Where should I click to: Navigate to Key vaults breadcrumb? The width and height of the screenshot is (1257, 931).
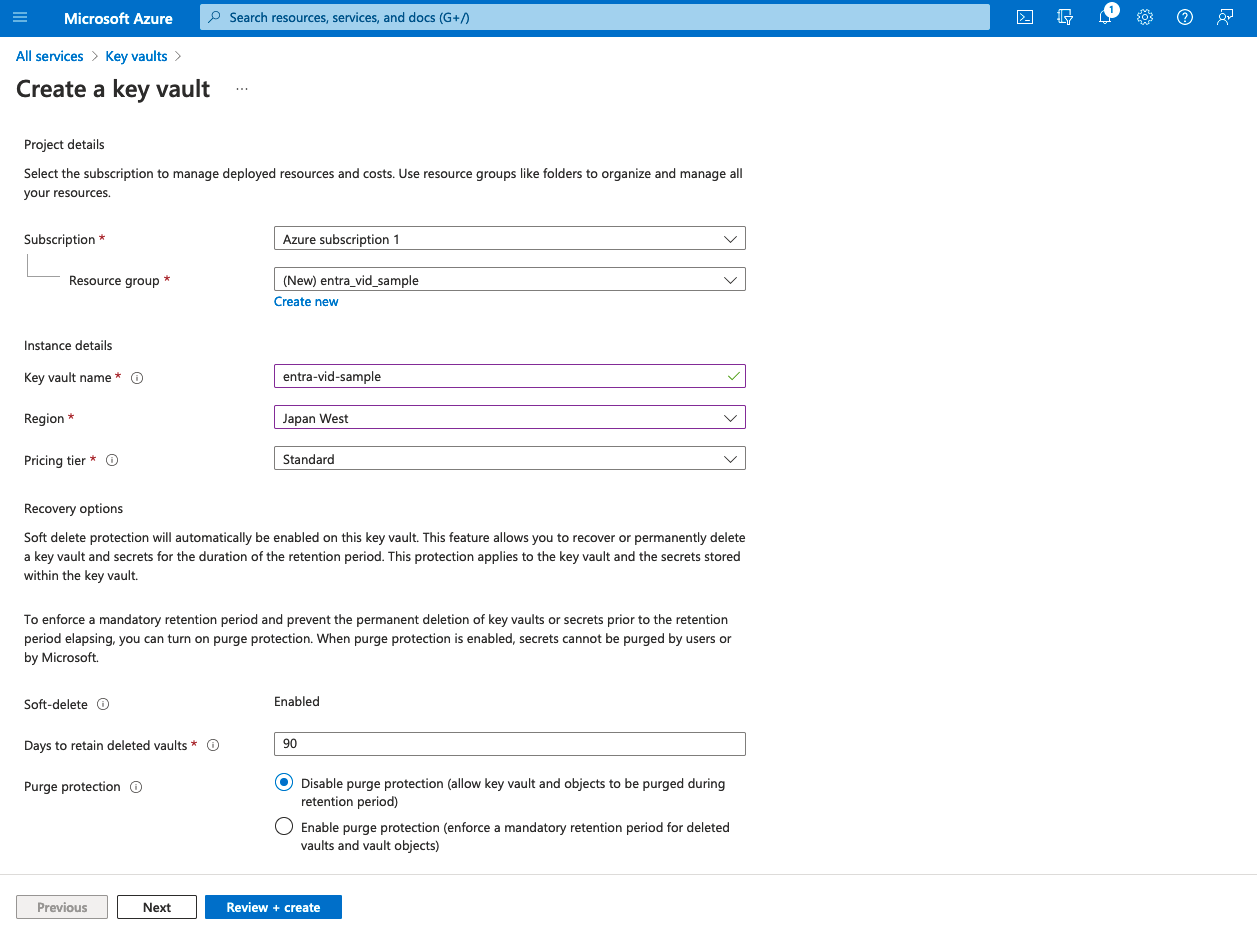tap(136, 56)
